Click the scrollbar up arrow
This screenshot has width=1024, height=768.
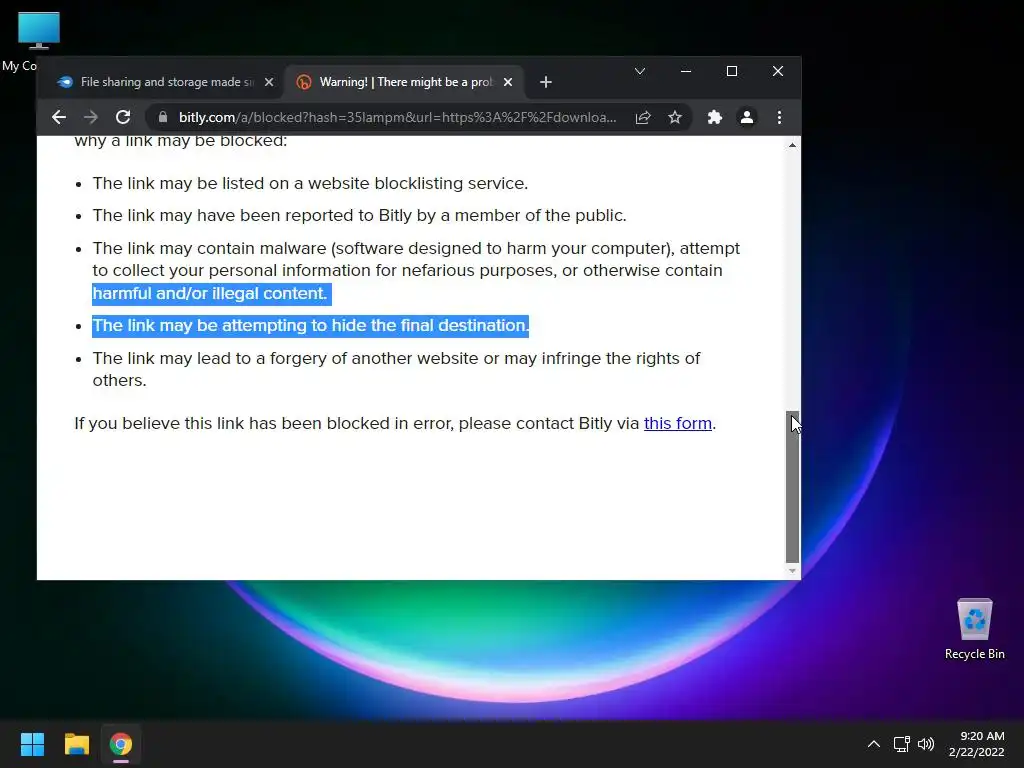pos(792,145)
